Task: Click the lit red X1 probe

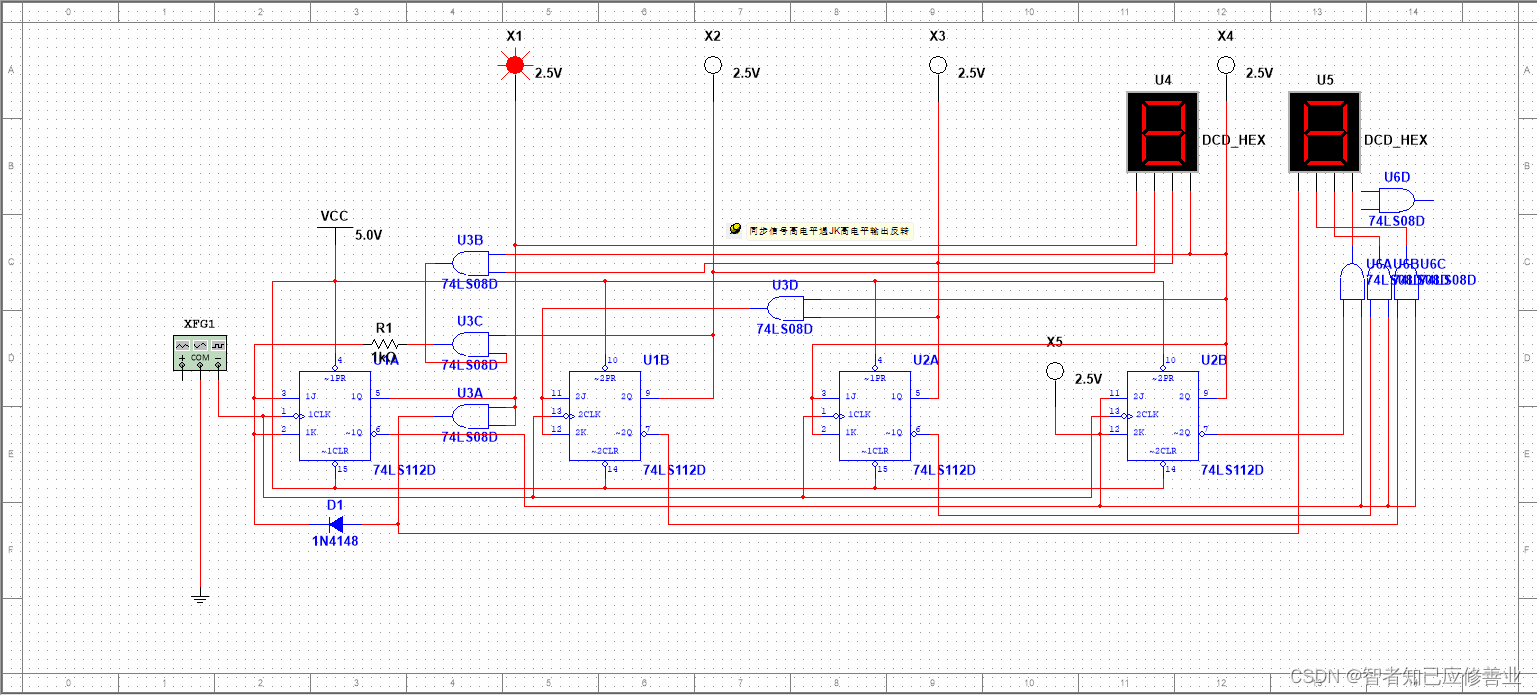Action: tap(514, 65)
